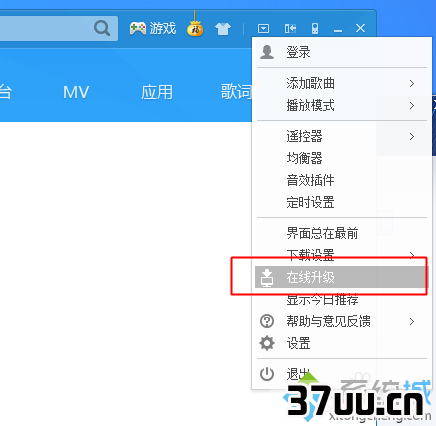Switch to the MV tab
436x426 pixels.
(x=76, y=92)
